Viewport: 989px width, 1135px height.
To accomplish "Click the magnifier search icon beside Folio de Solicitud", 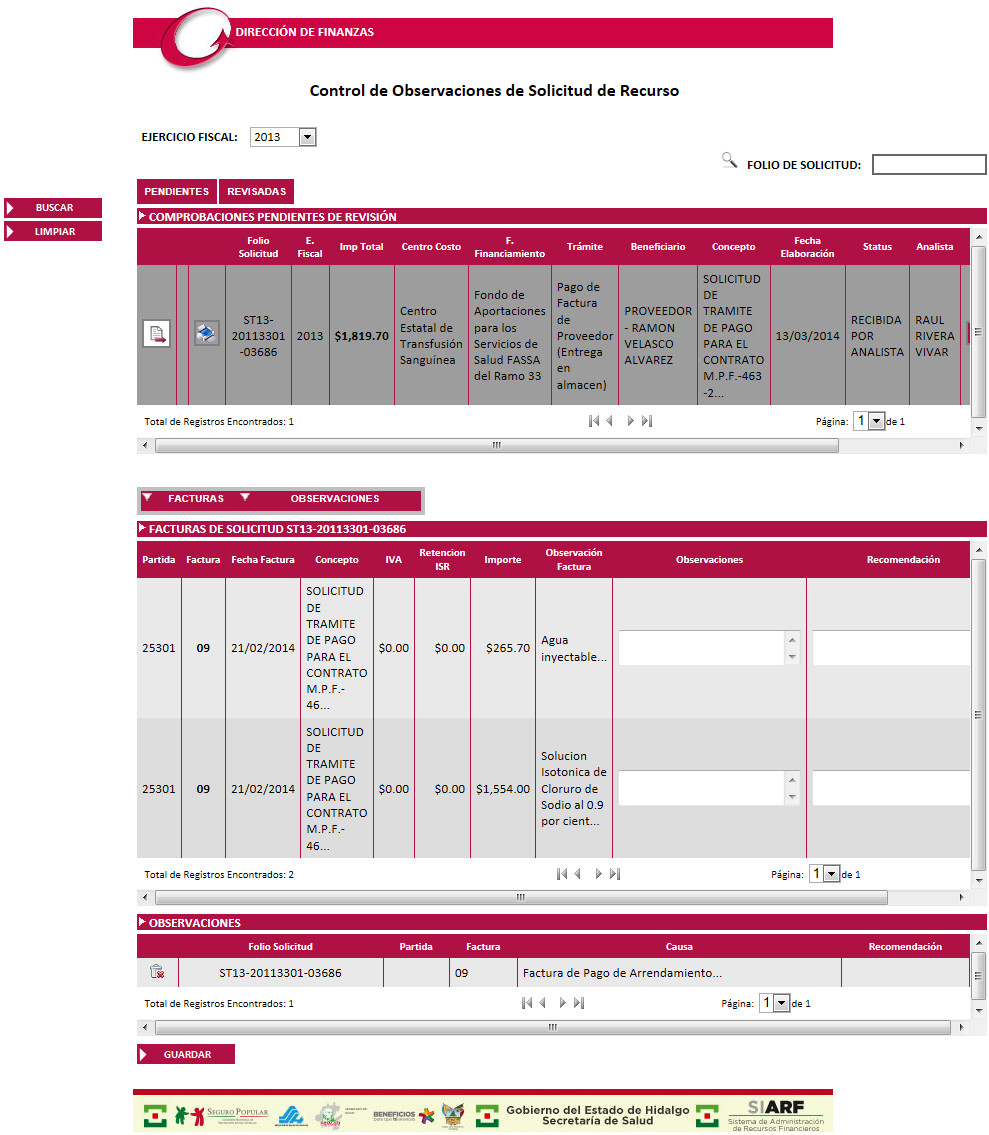I will [729, 161].
